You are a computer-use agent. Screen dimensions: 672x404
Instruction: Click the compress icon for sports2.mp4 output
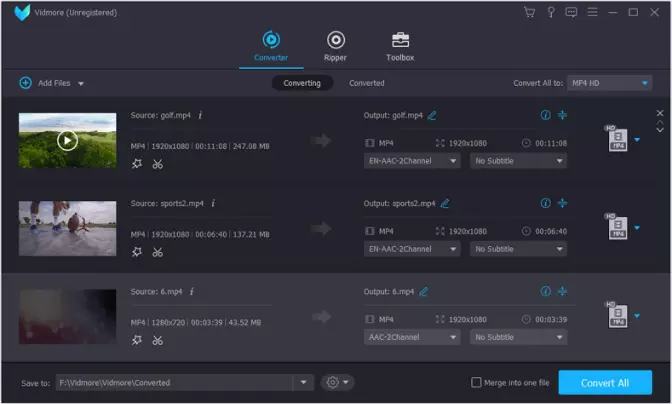[x=562, y=203]
